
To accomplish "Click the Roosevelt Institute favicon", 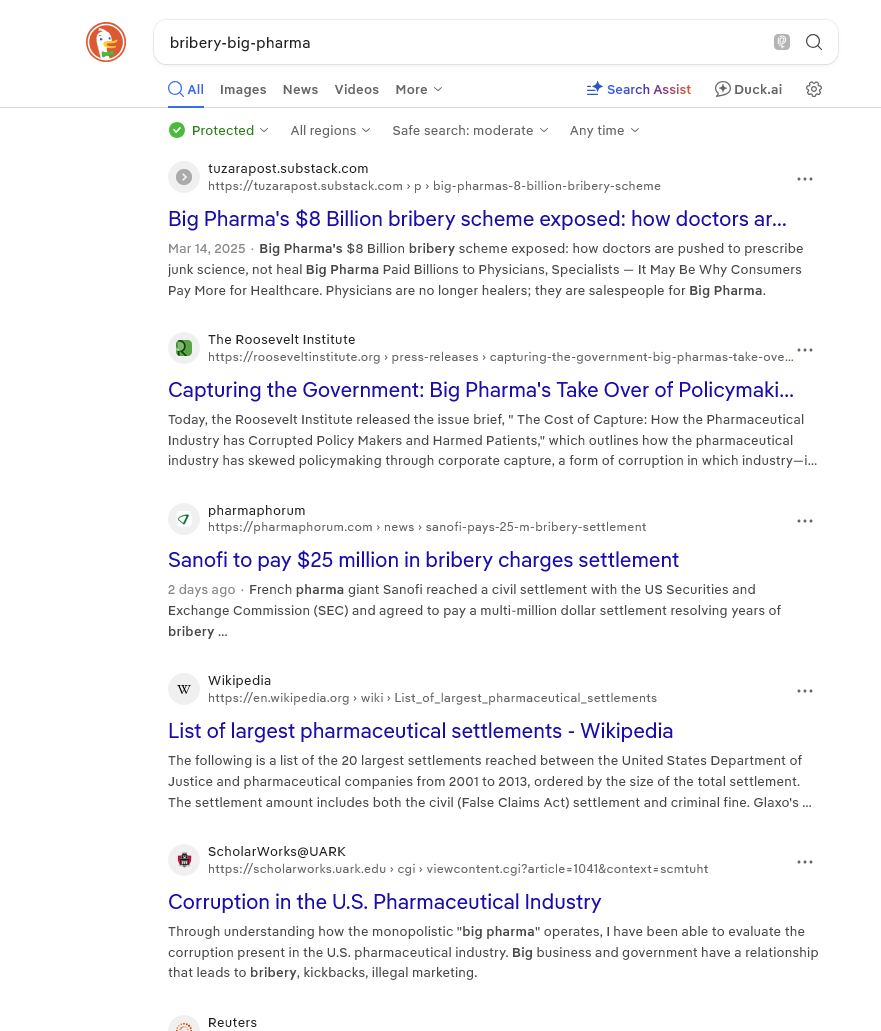I will pos(184,348).
